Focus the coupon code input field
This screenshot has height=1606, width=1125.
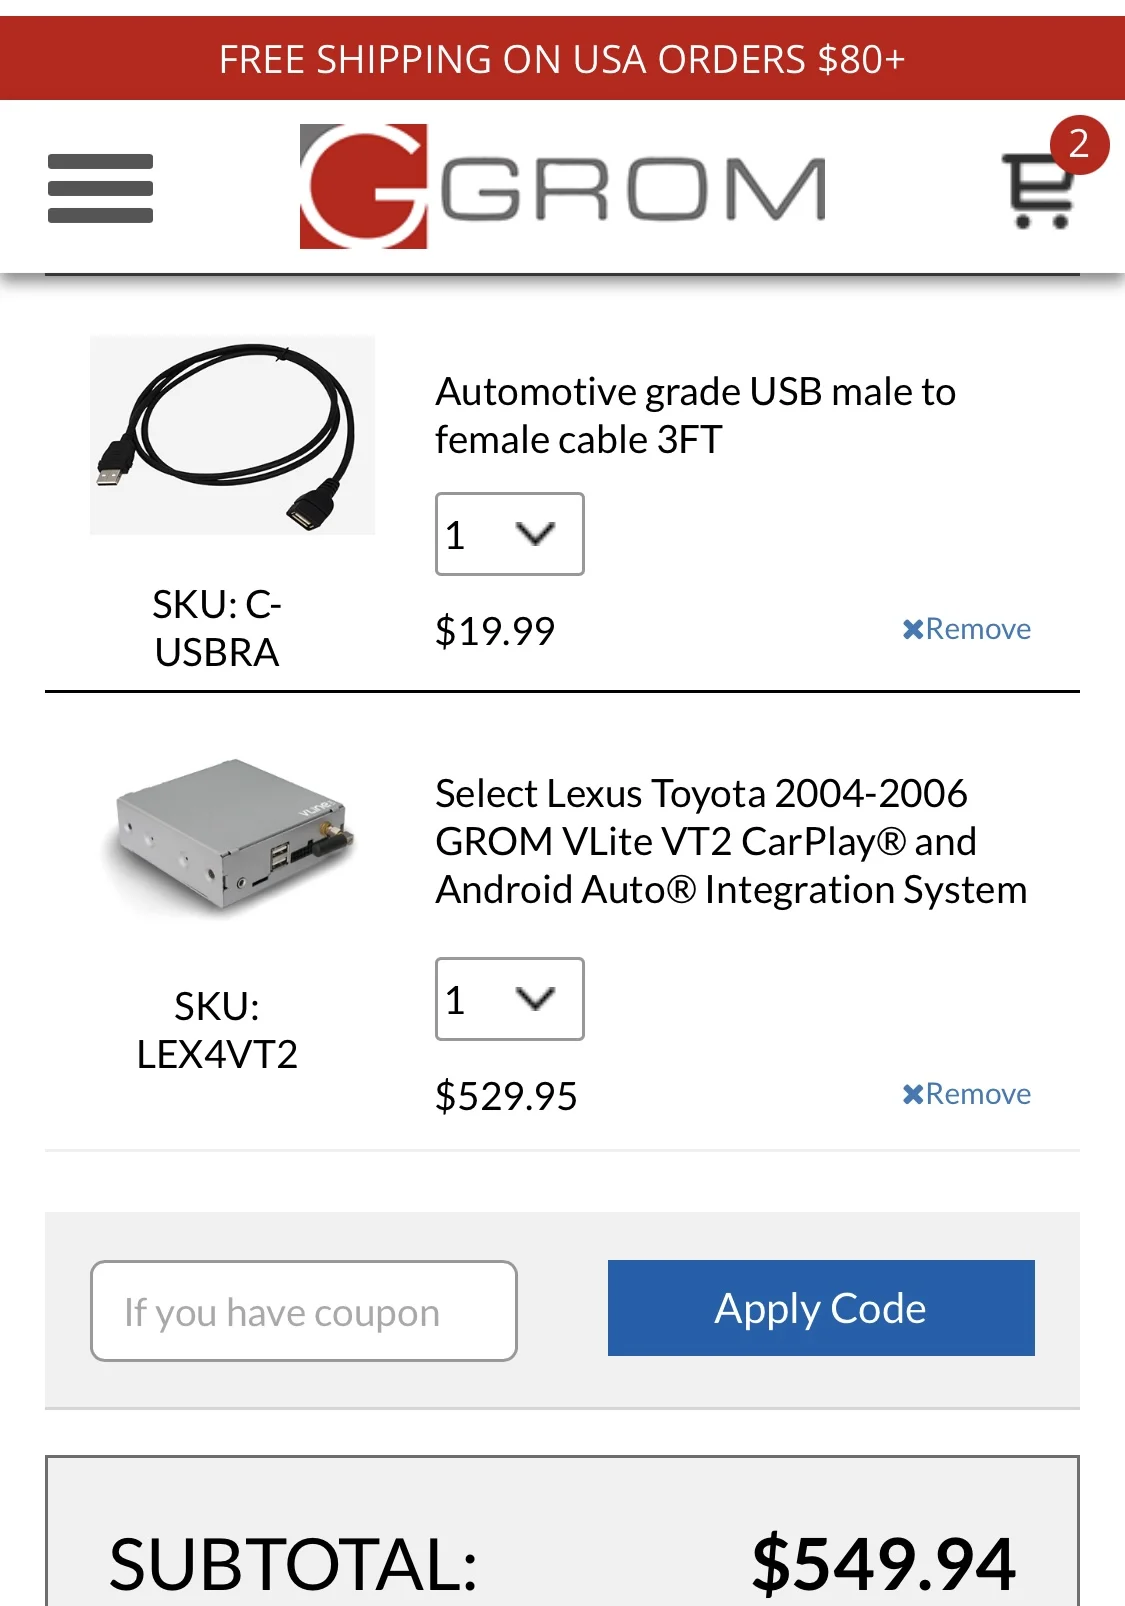point(303,1311)
